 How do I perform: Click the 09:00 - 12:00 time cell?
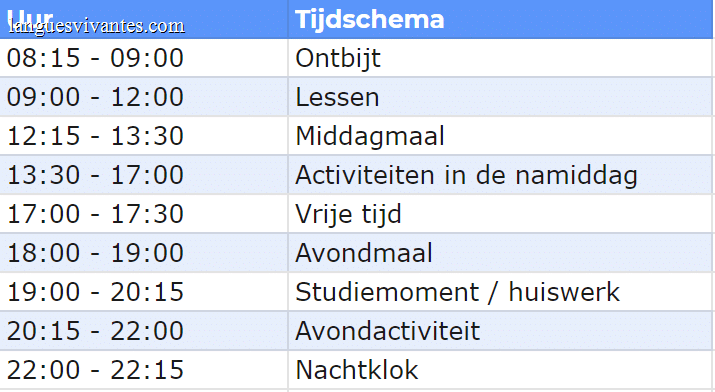(x=144, y=97)
